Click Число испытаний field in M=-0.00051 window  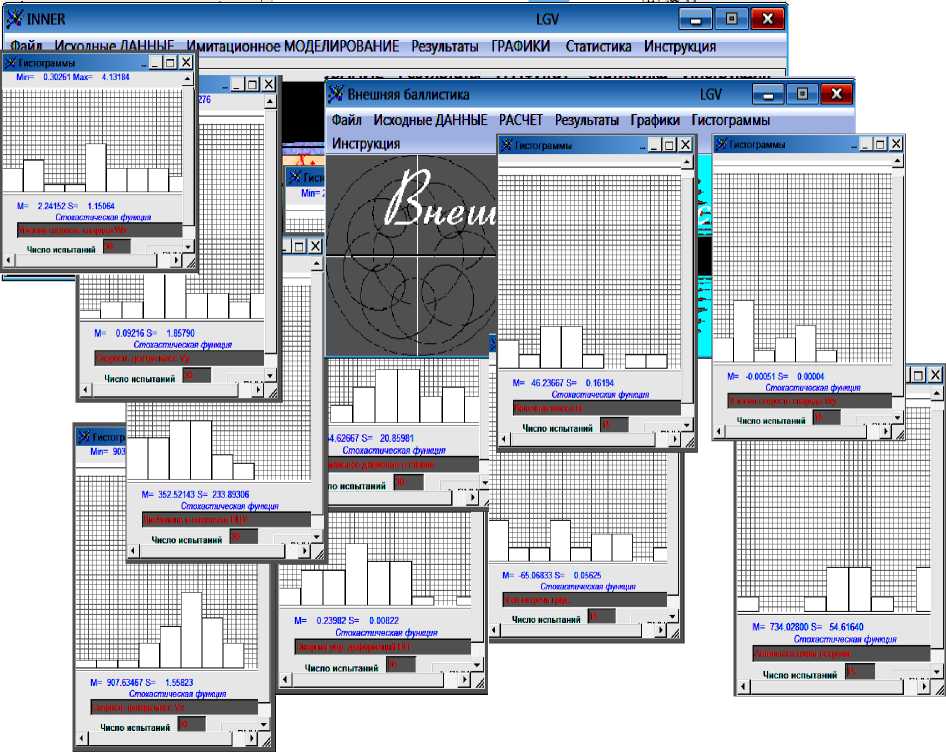point(827,417)
